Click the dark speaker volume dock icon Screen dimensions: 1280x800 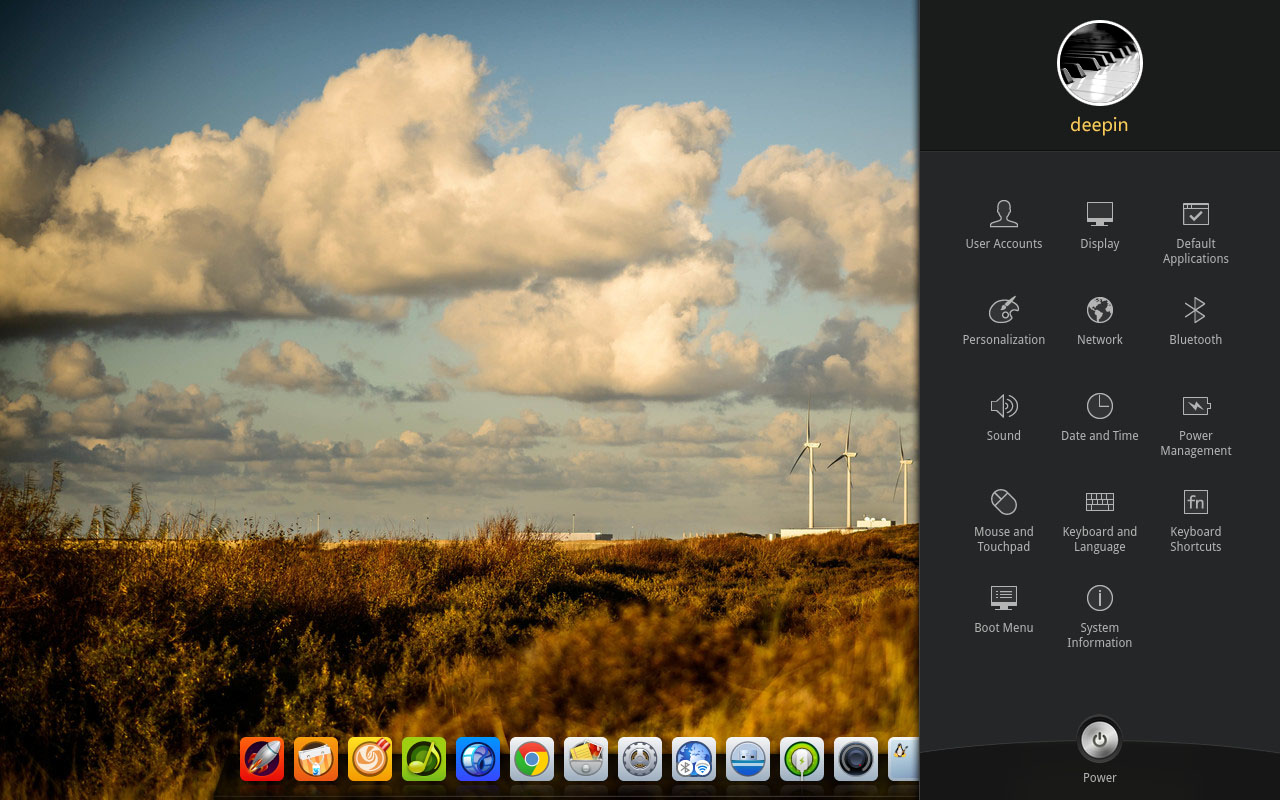(x=856, y=760)
